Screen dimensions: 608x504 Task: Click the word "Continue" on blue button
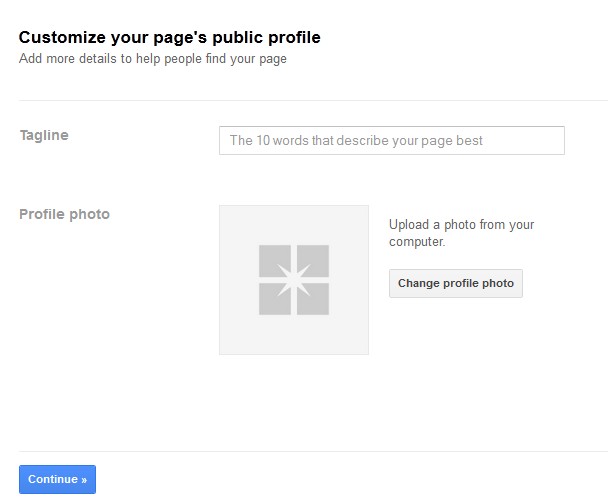coord(53,479)
